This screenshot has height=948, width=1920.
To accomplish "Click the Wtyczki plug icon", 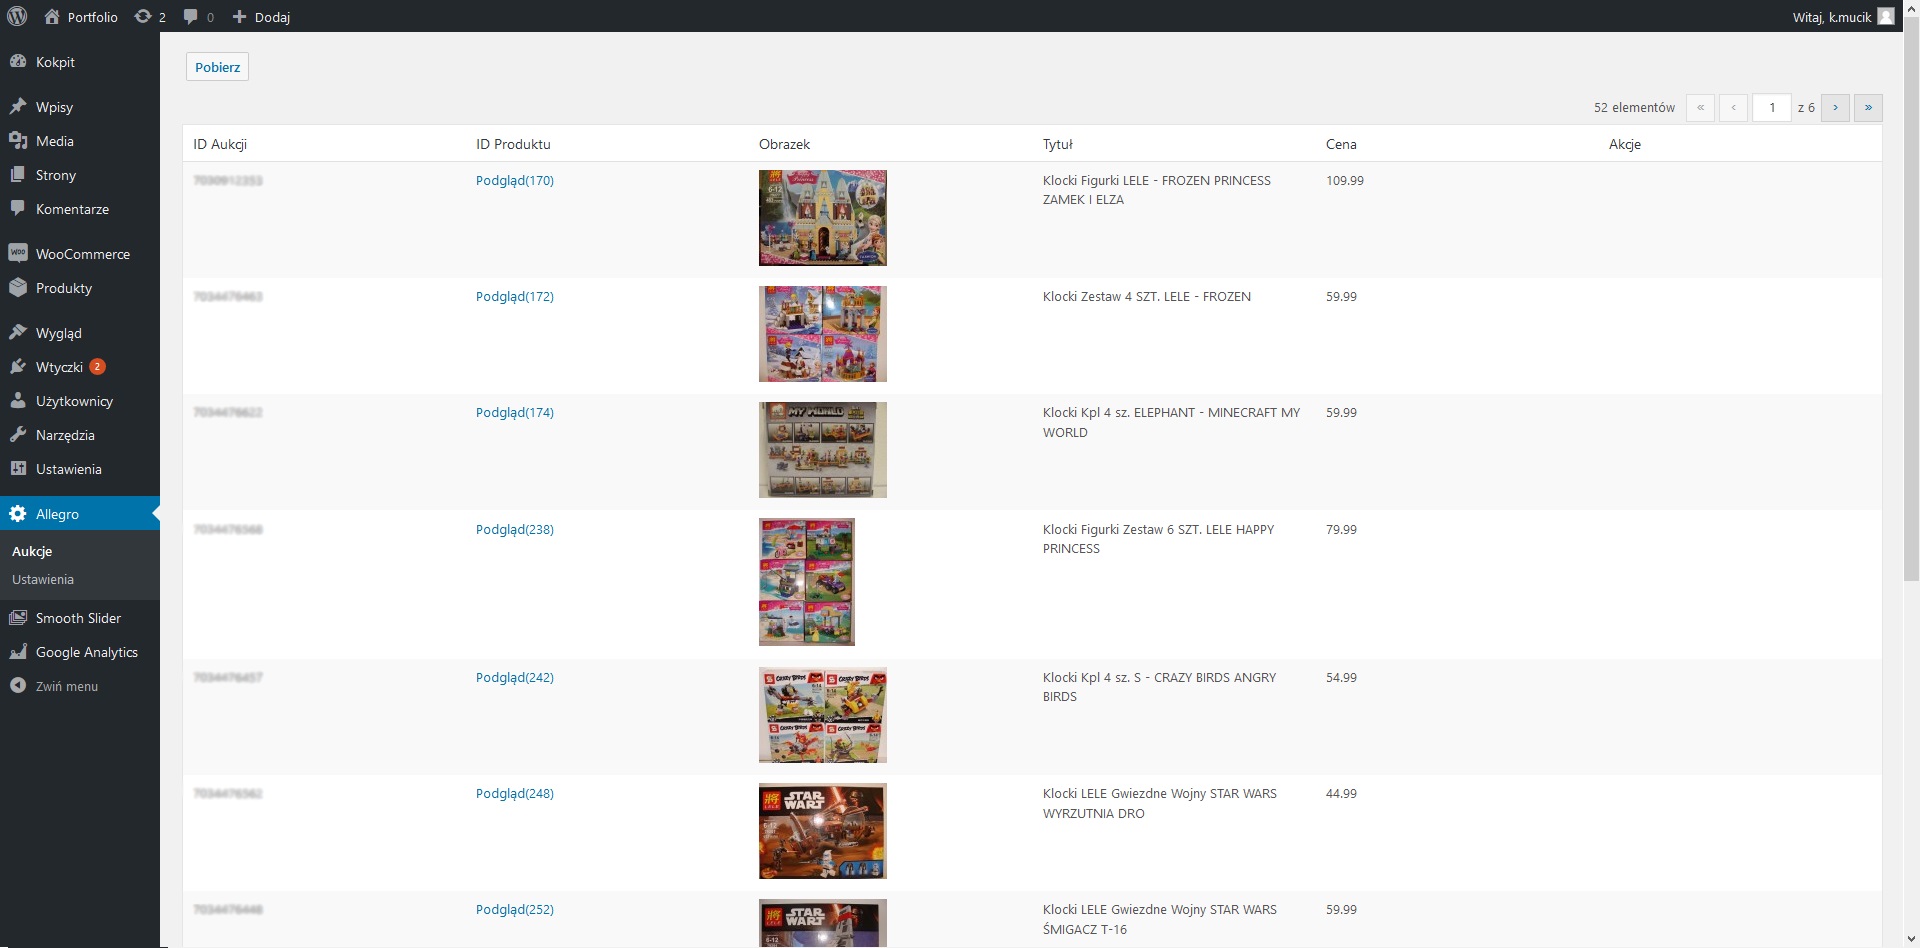I will (x=18, y=366).
